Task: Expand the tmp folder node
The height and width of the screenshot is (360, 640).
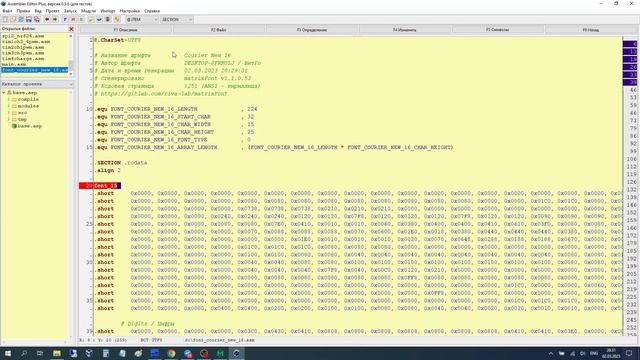Action: tap(9, 119)
